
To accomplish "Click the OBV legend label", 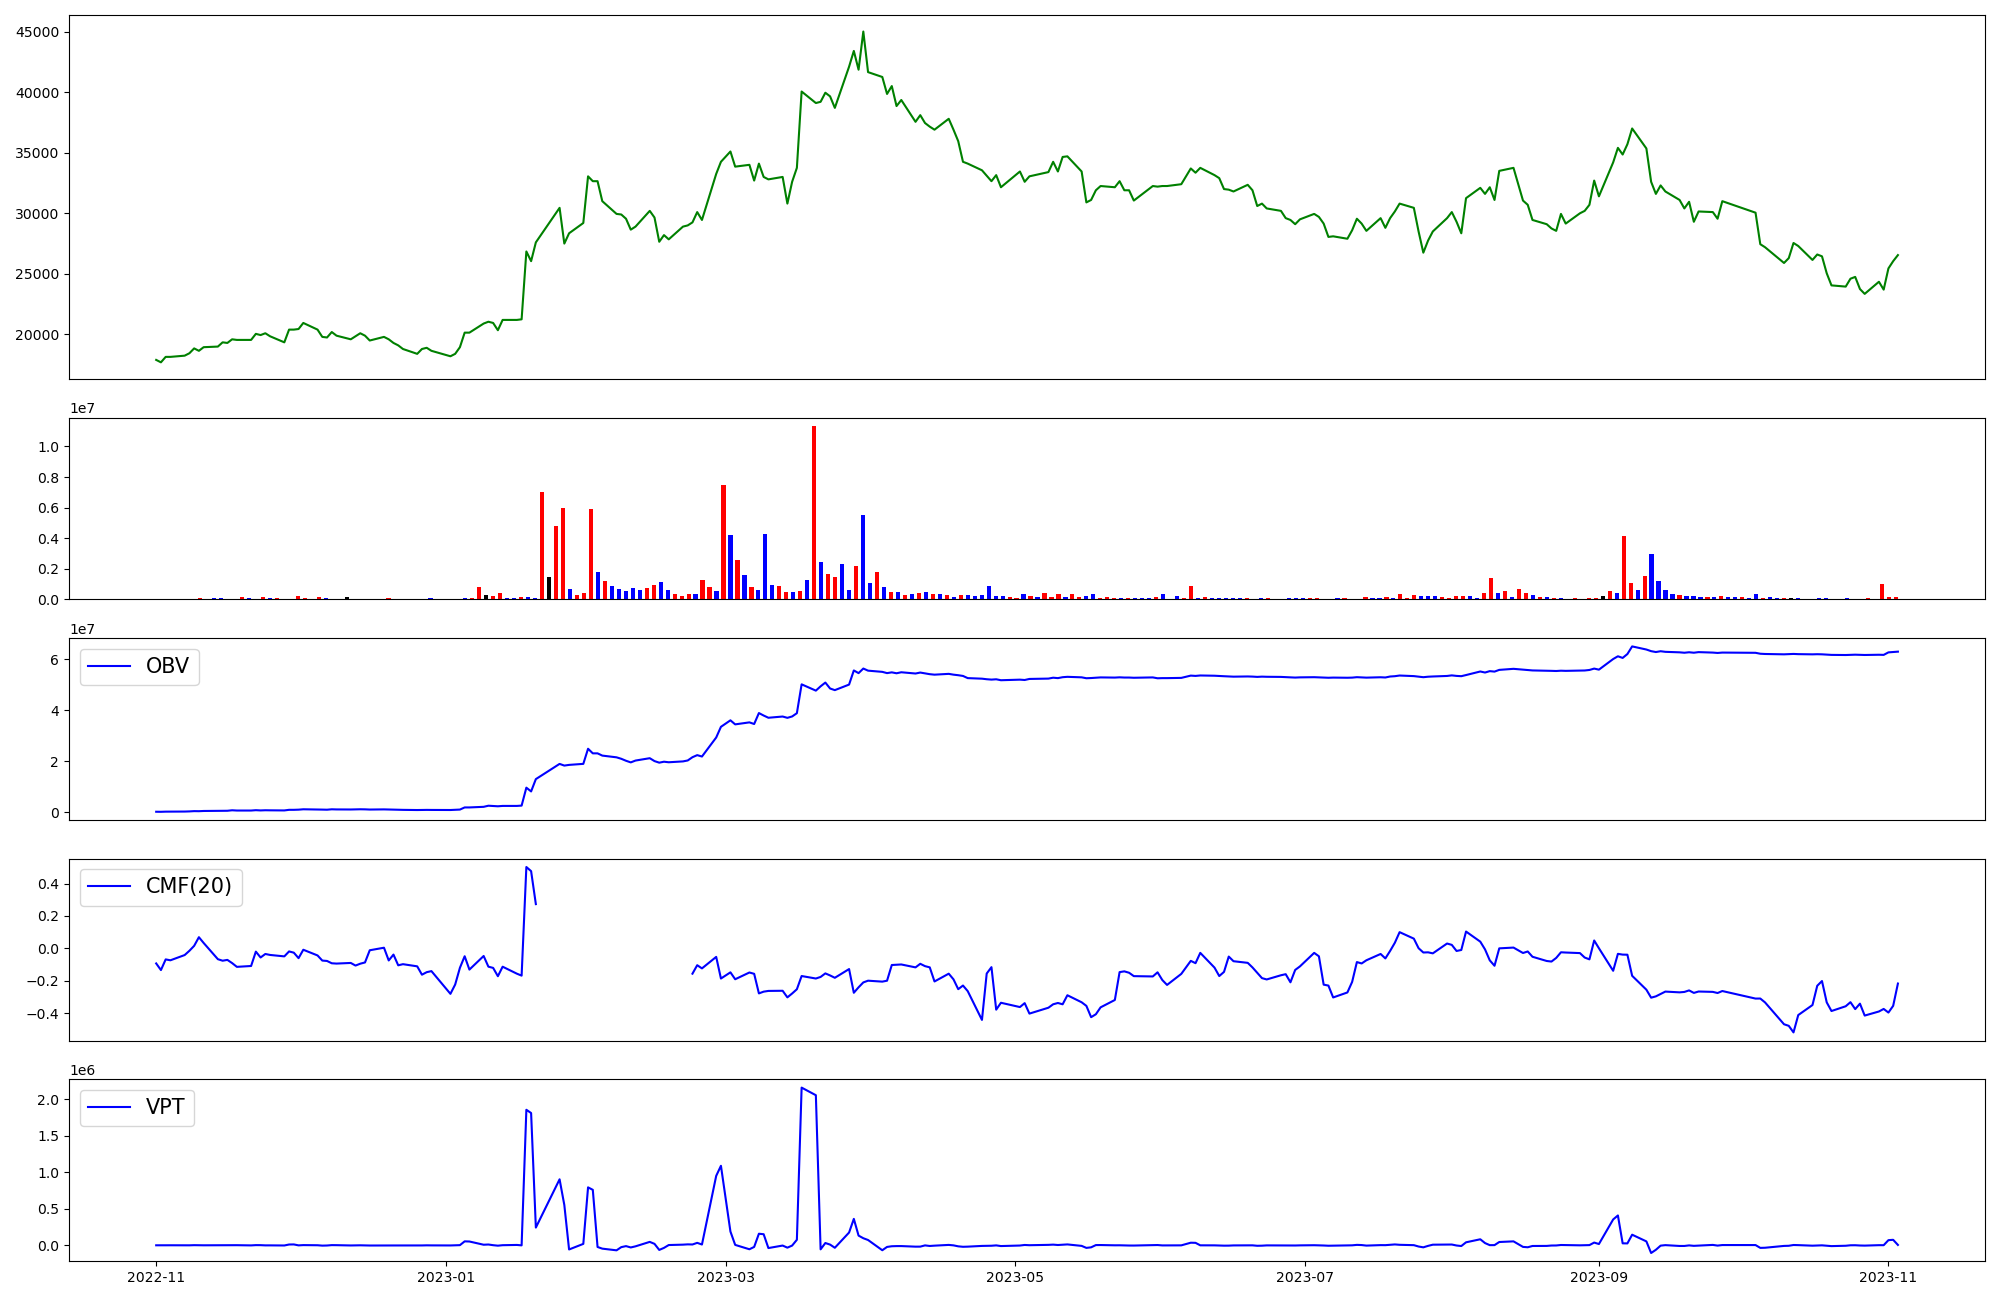I will [167, 667].
